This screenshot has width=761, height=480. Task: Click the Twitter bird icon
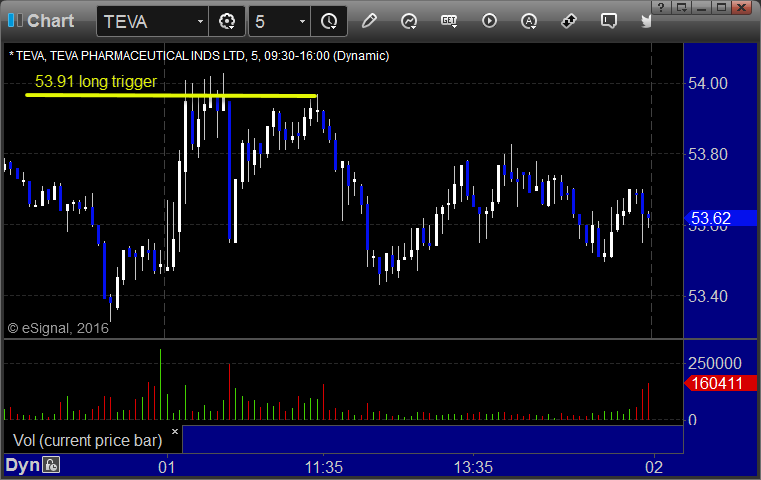click(x=646, y=21)
